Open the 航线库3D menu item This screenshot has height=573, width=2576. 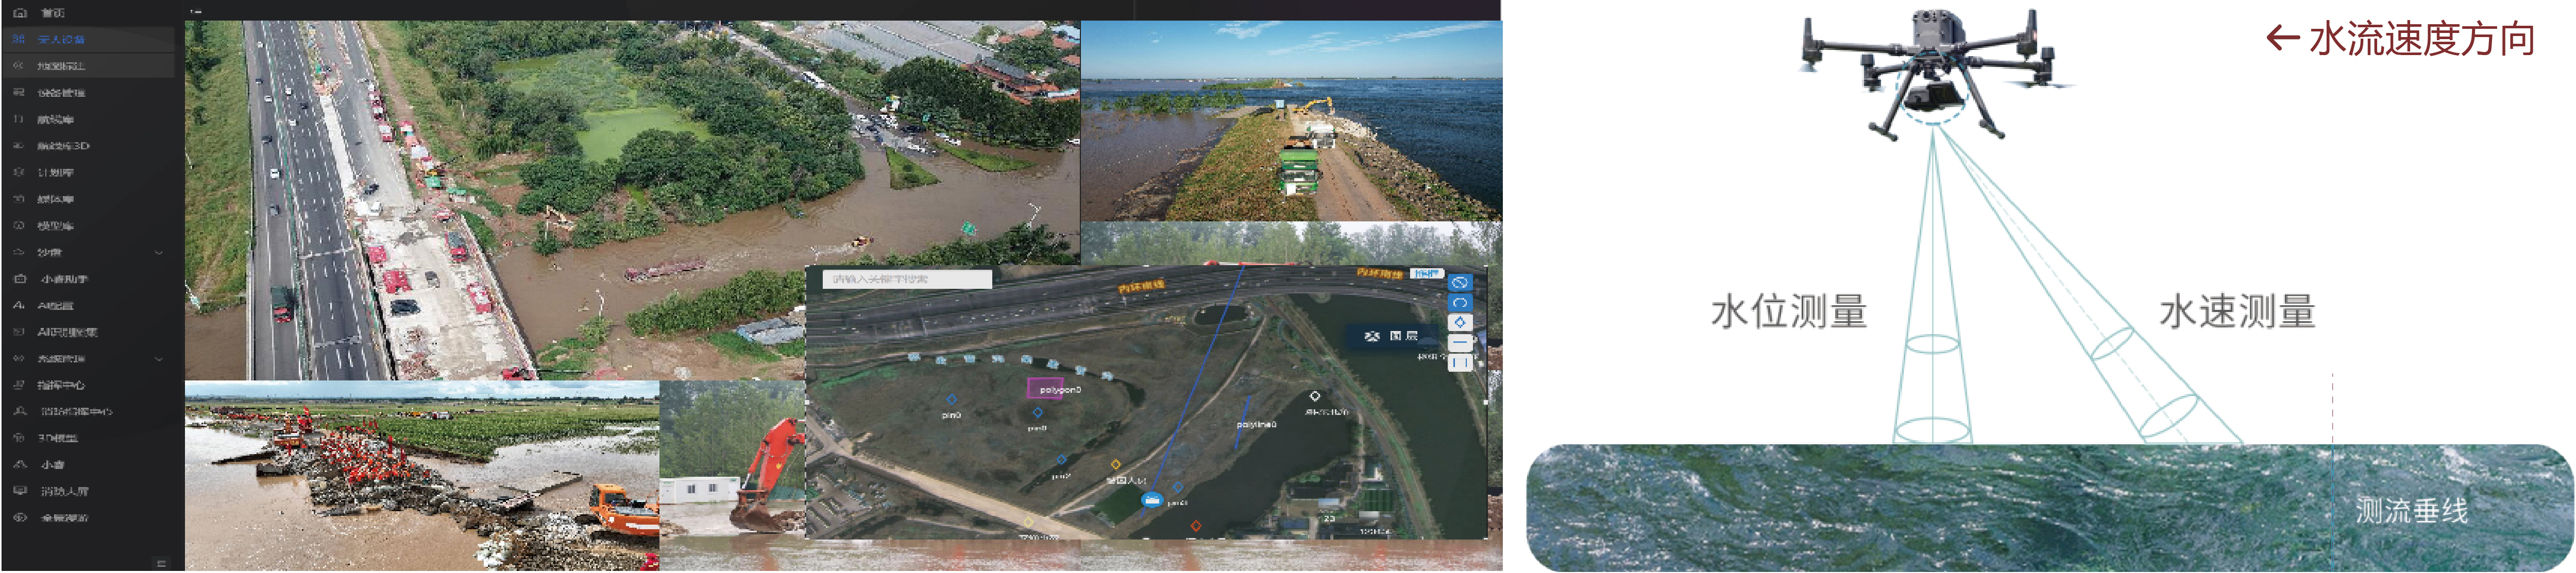click(63, 146)
